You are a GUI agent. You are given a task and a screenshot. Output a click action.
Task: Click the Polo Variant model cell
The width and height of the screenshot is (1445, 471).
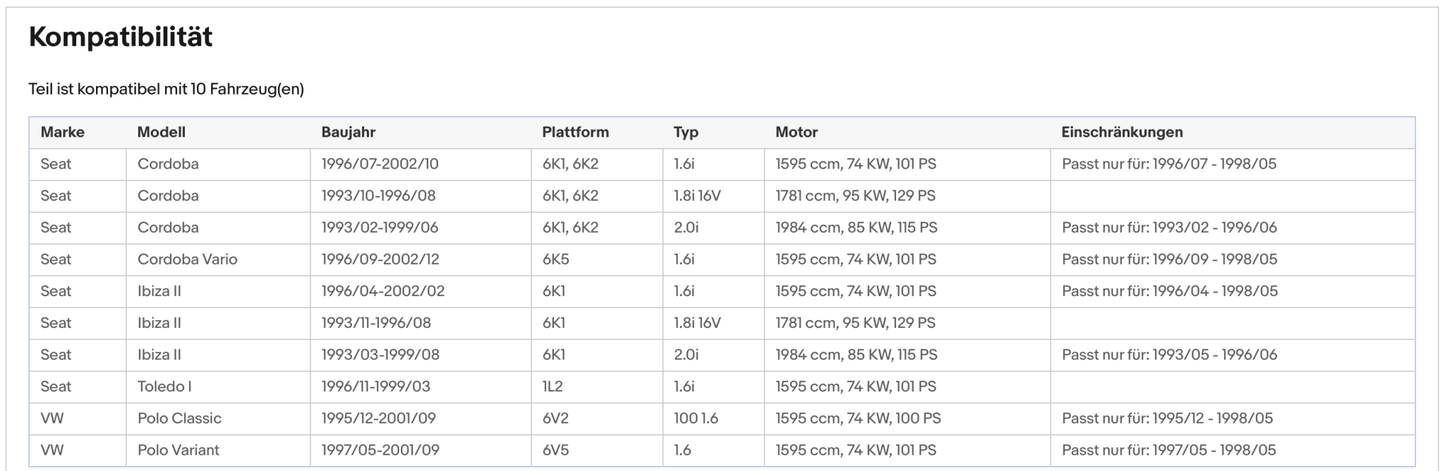[x=178, y=450]
